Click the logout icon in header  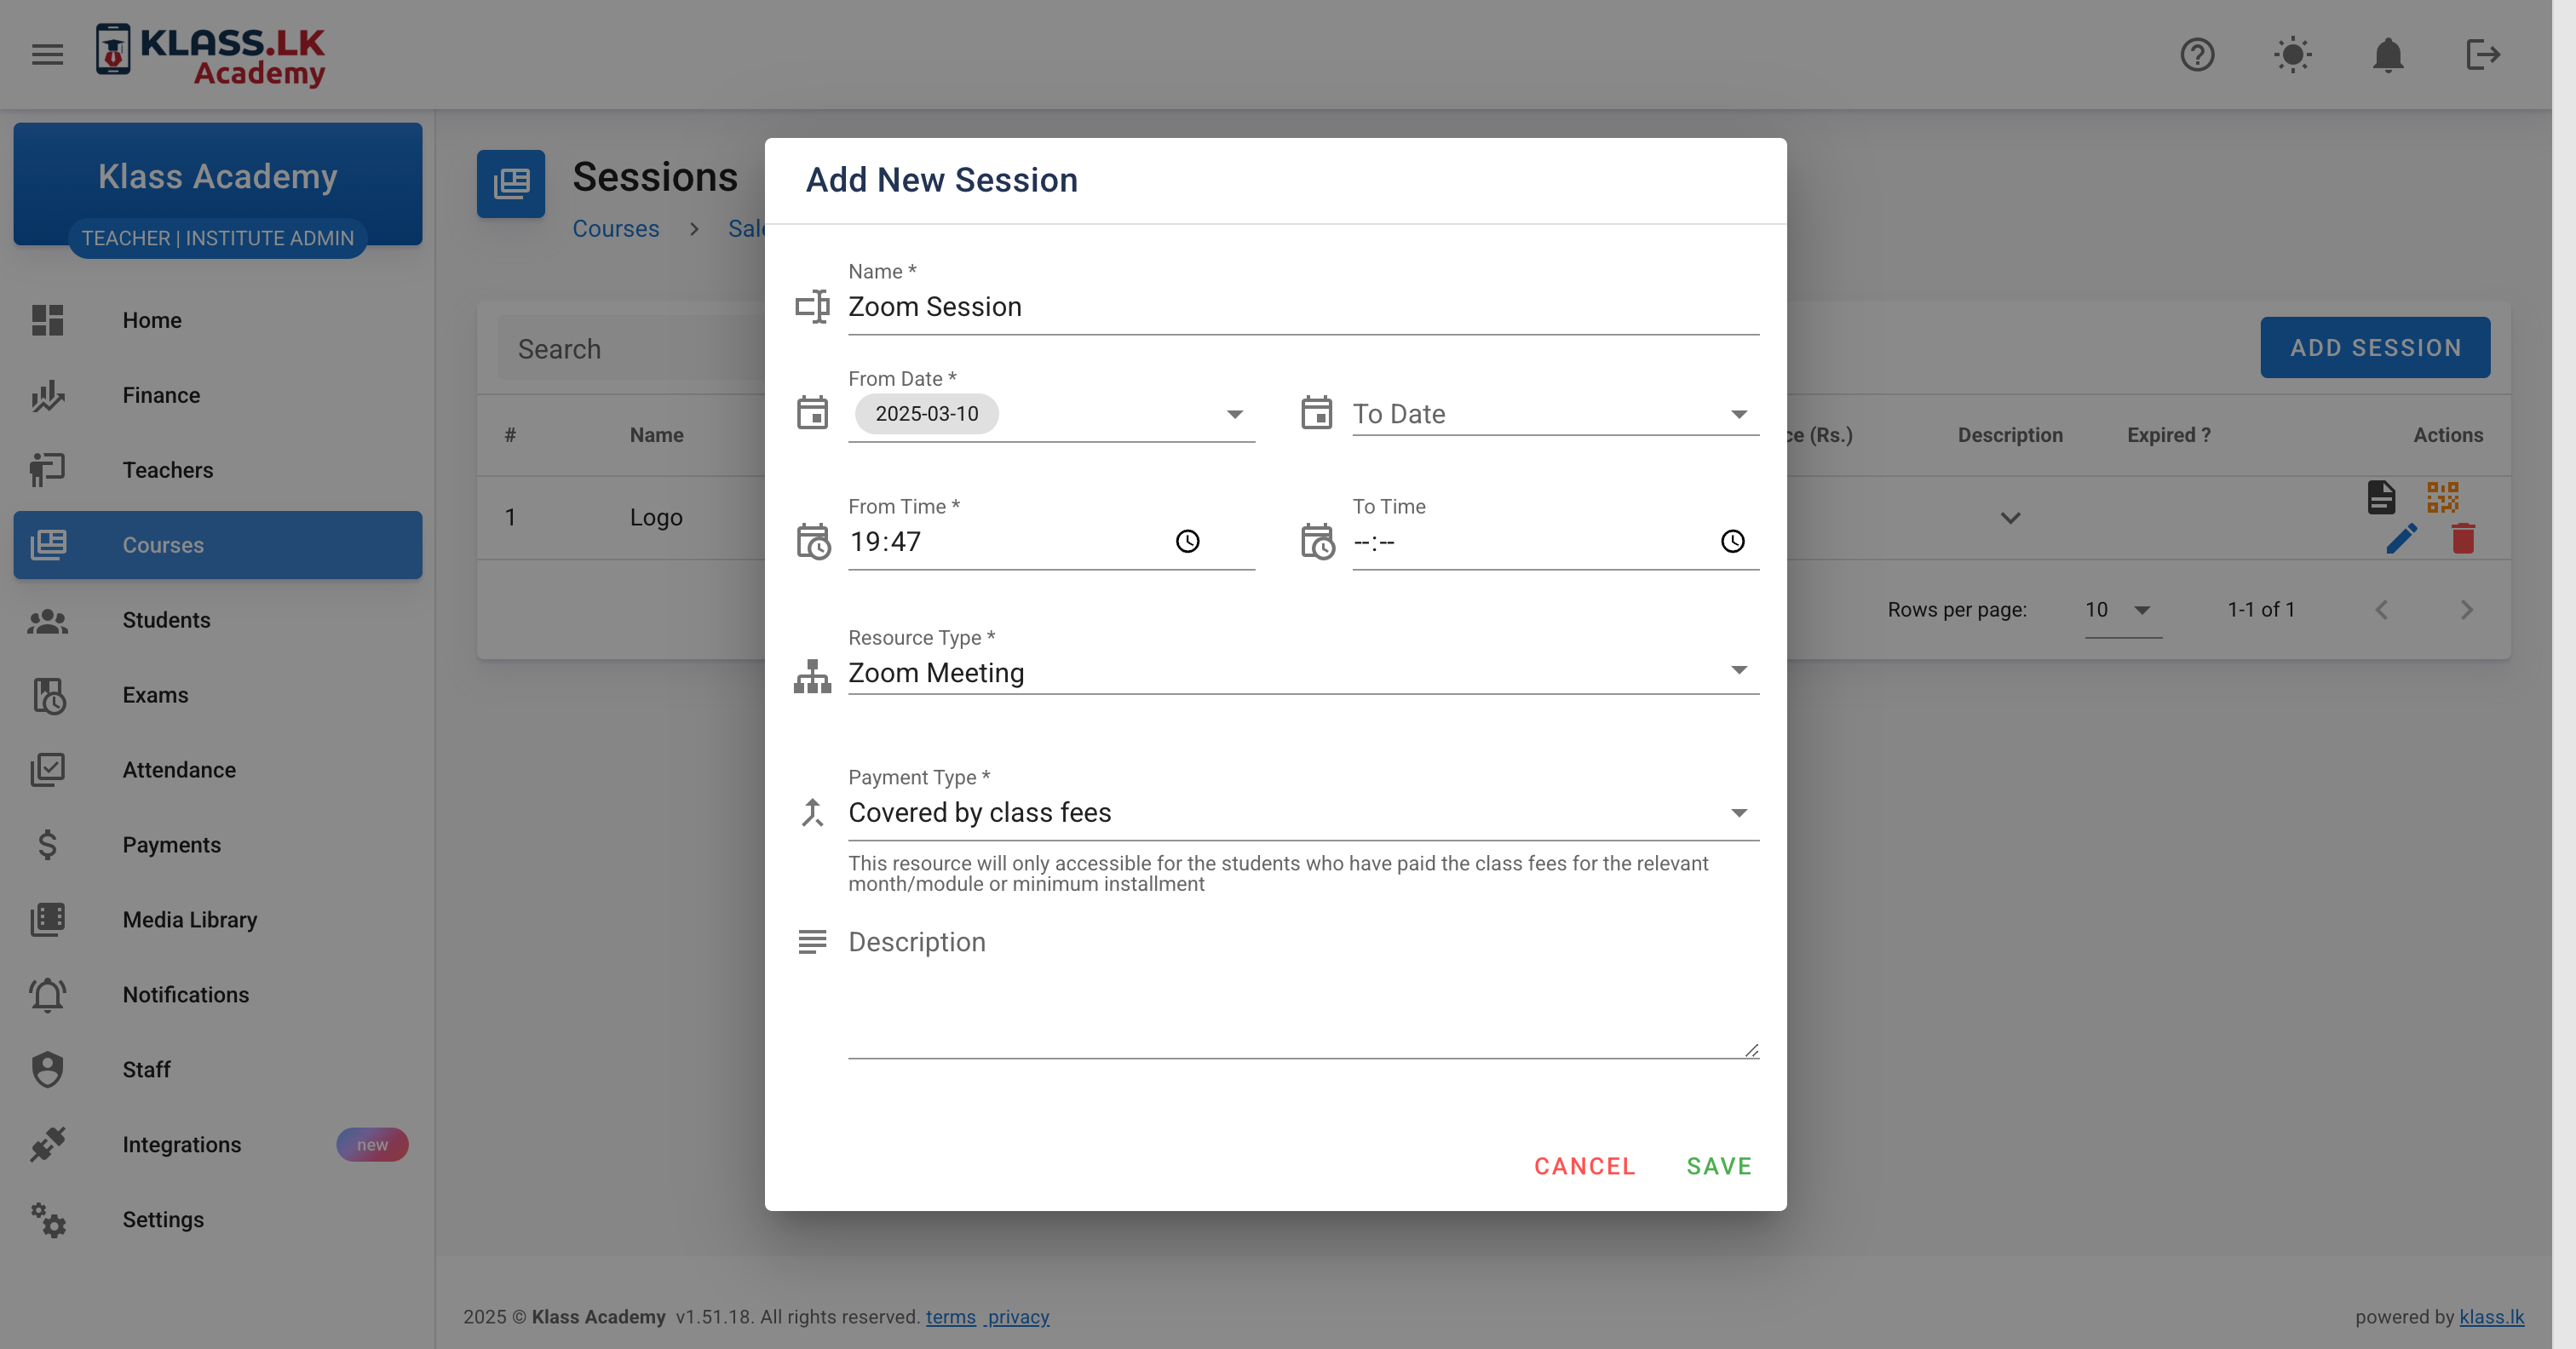2482,54
